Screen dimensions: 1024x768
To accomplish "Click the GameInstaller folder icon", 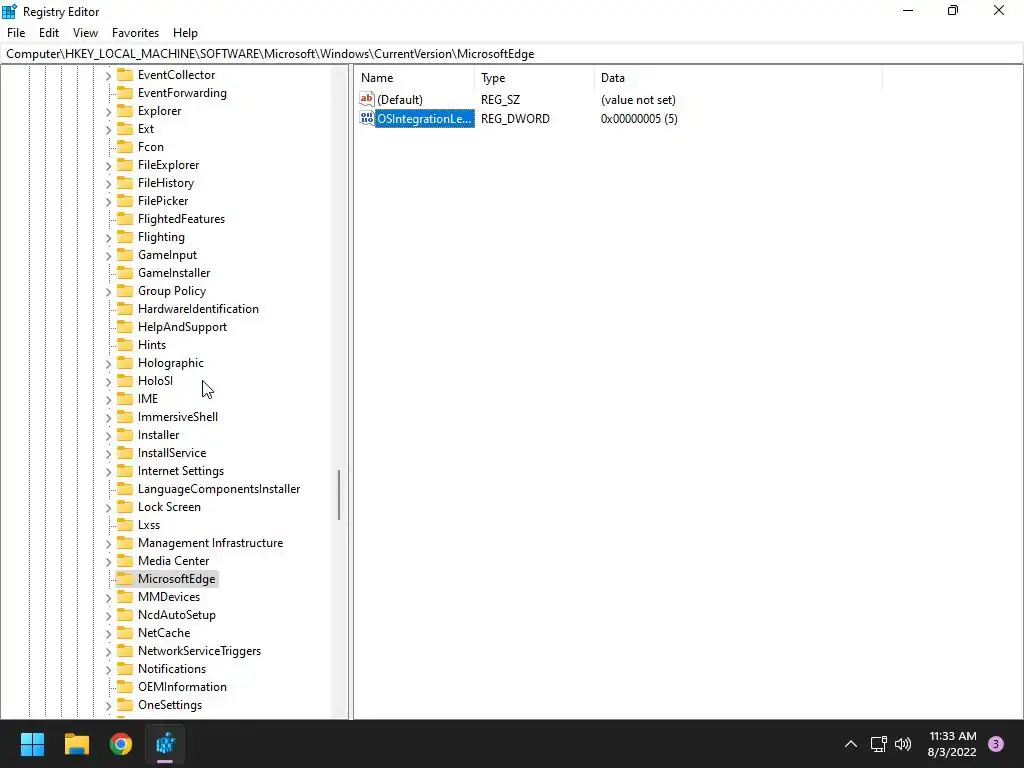I will [x=125, y=273].
